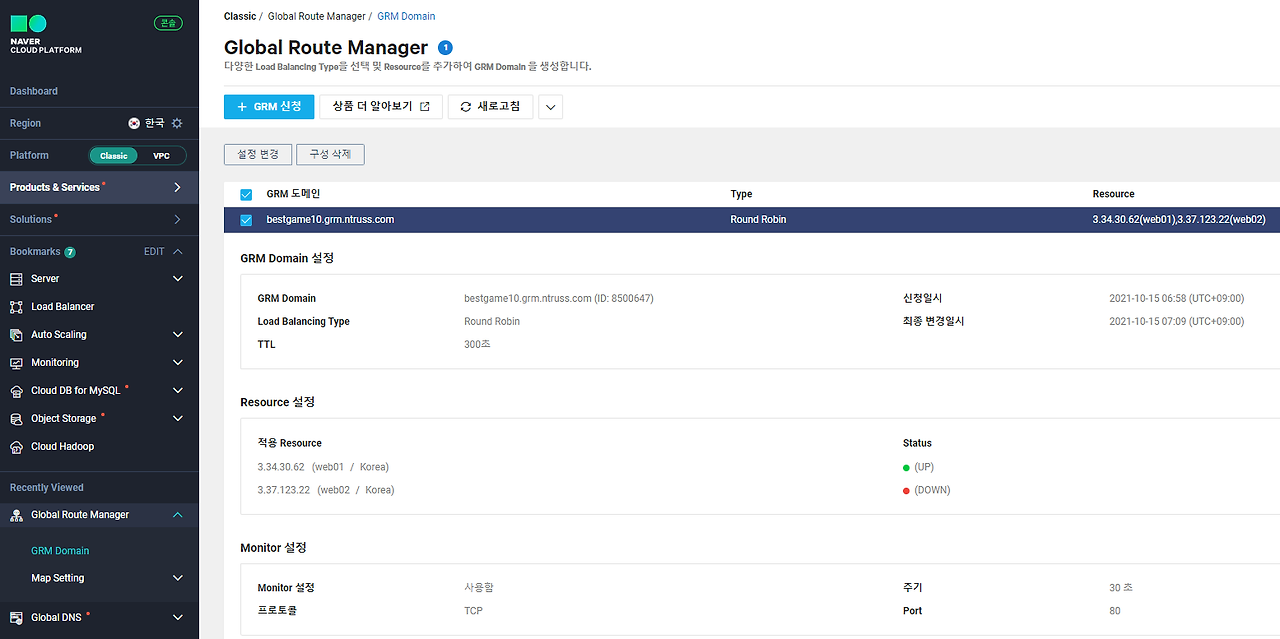
Task: Click the 구성 삭제 button
Action: pyautogui.click(x=330, y=155)
